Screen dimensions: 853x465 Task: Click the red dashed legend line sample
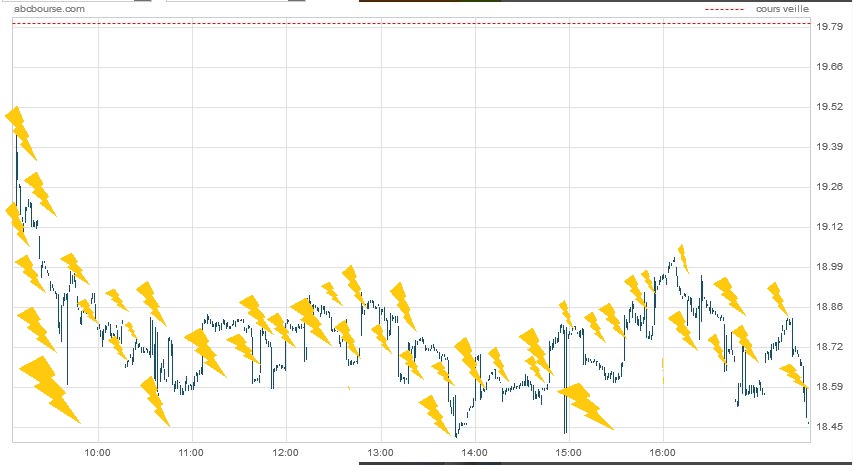[x=724, y=9]
